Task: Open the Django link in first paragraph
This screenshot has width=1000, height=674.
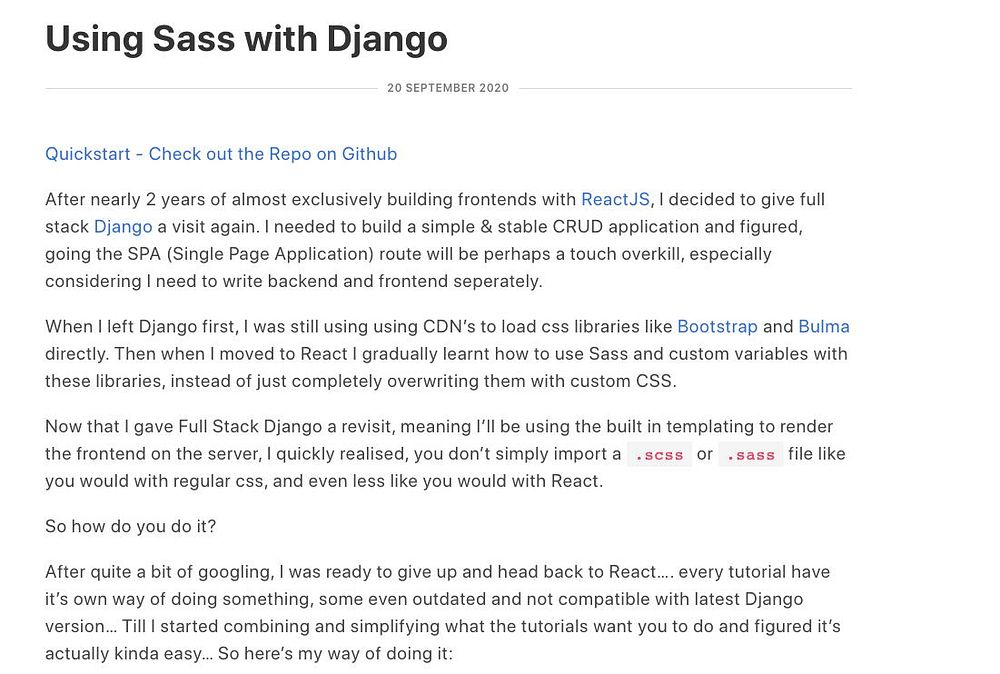Action: [123, 227]
